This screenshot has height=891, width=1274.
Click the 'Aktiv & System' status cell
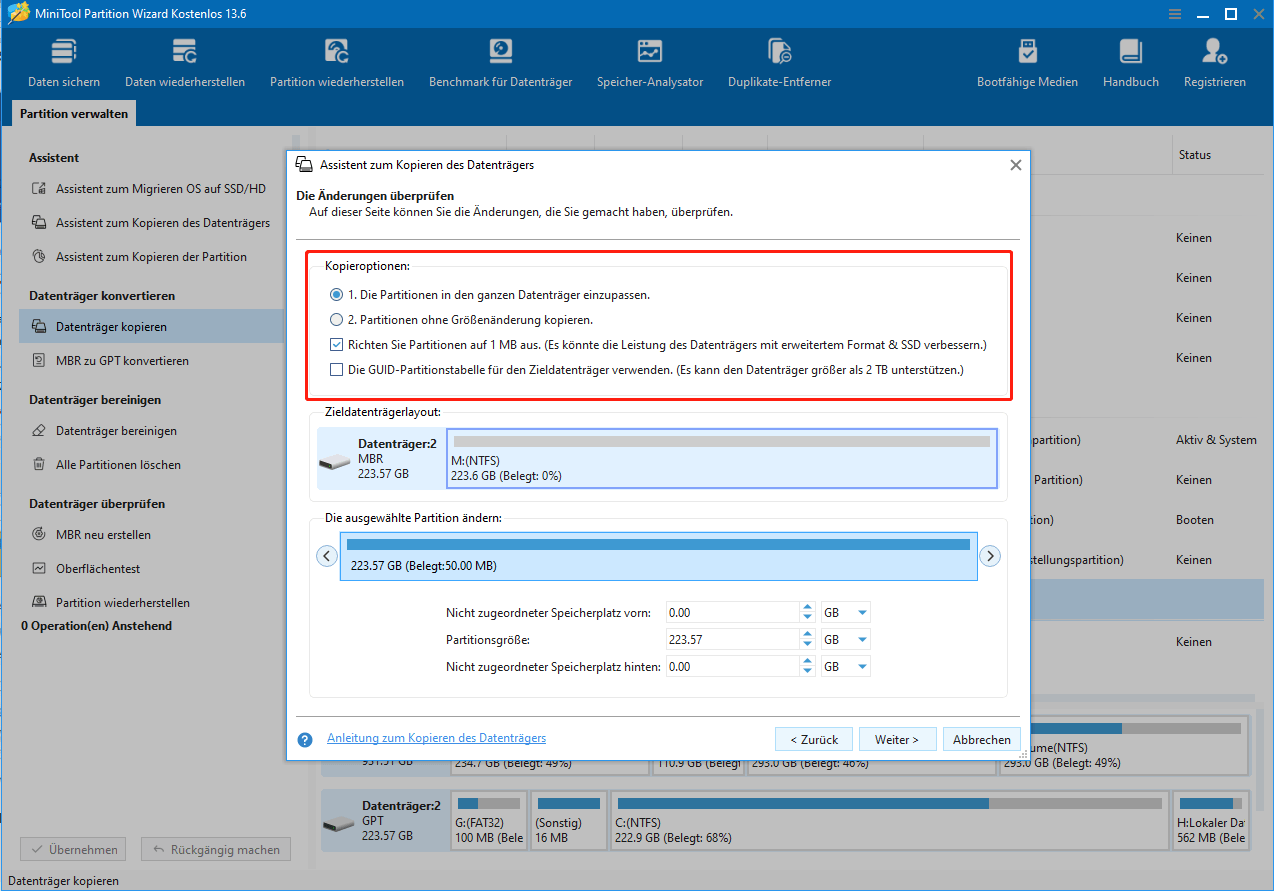pos(1216,440)
